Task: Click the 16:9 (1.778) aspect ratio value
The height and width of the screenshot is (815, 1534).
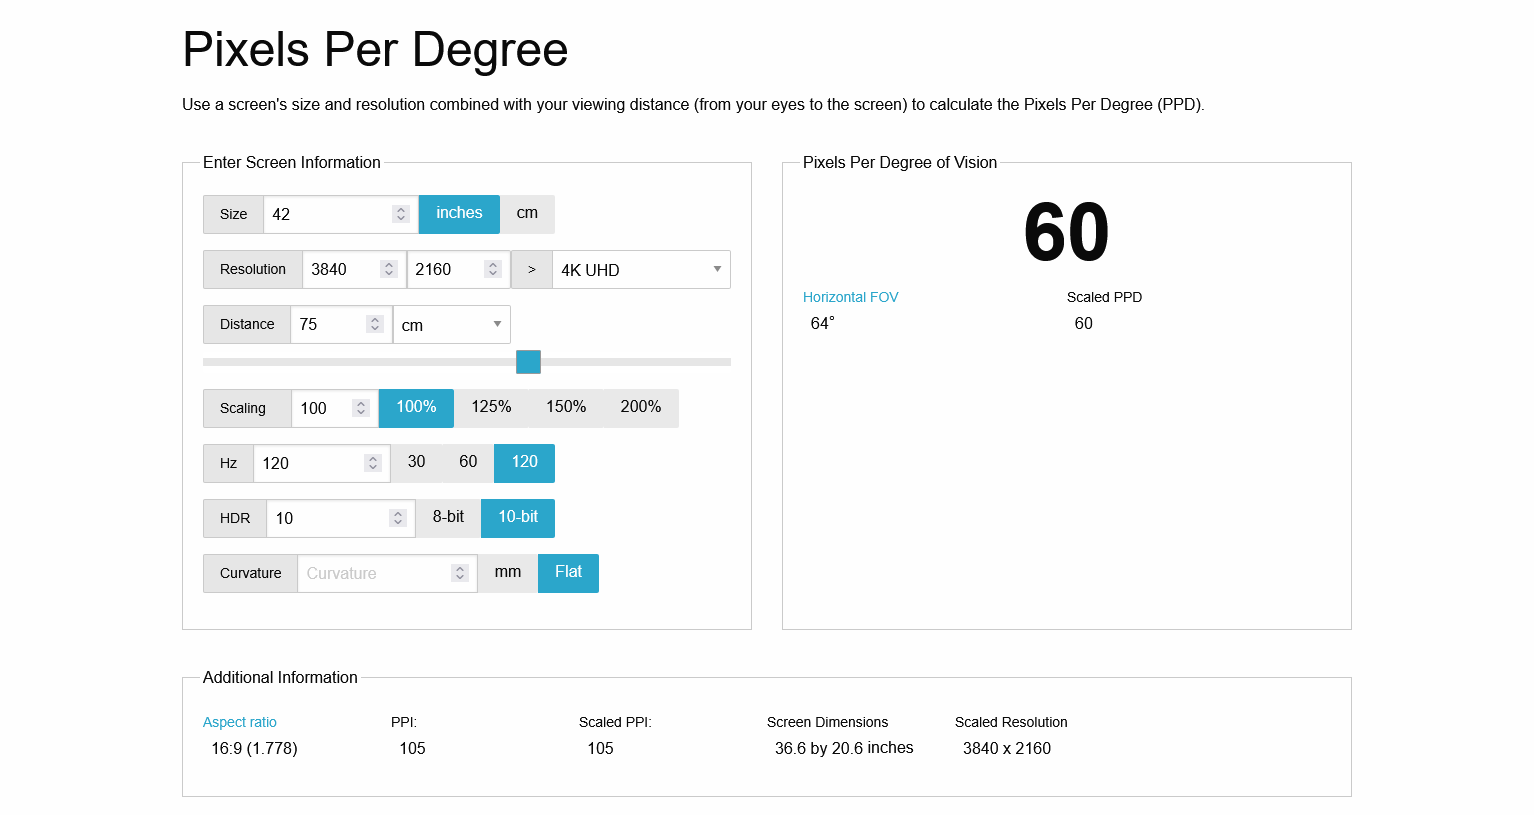Action: tap(254, 748)
